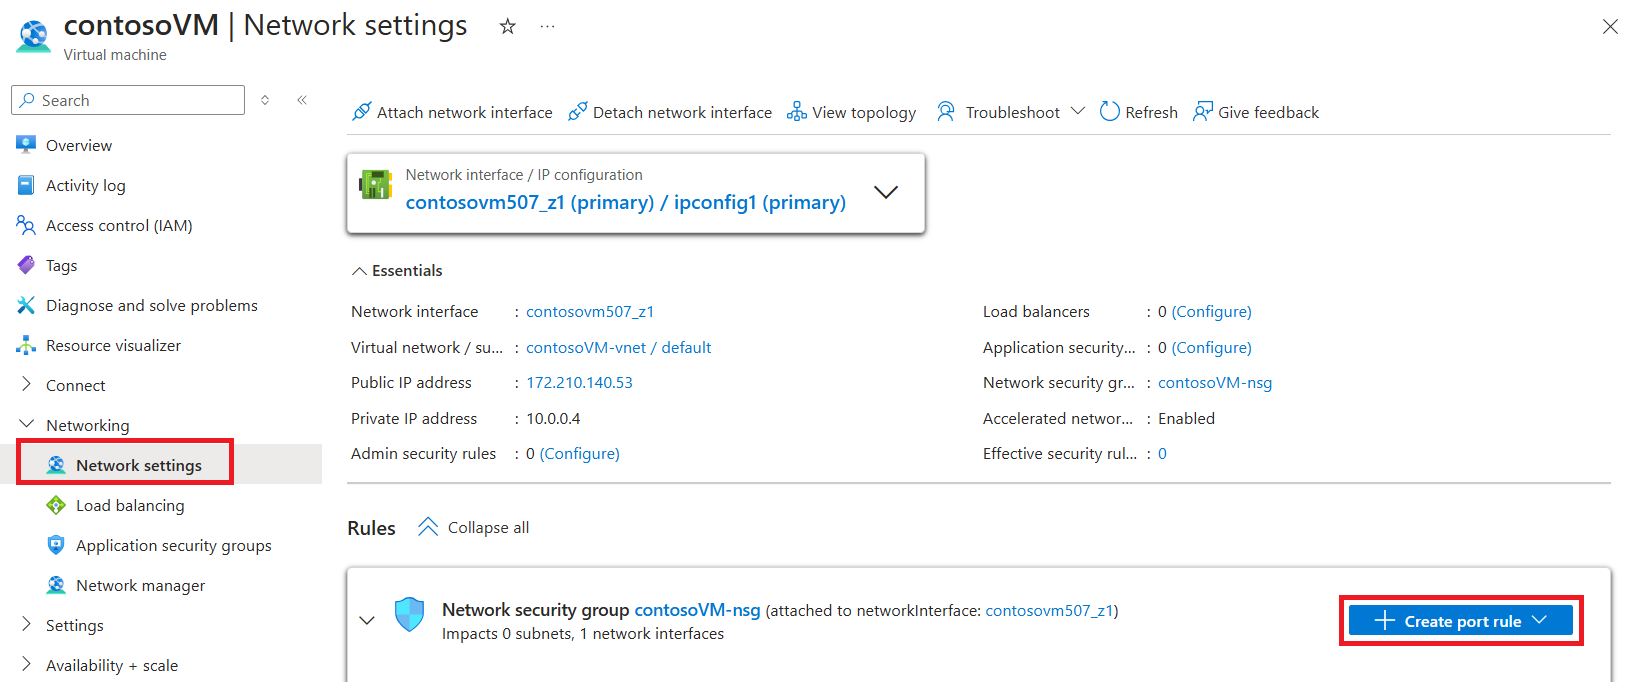1627x682 pixels.
Task: Click the Refresh icon
Action: 1109,112
